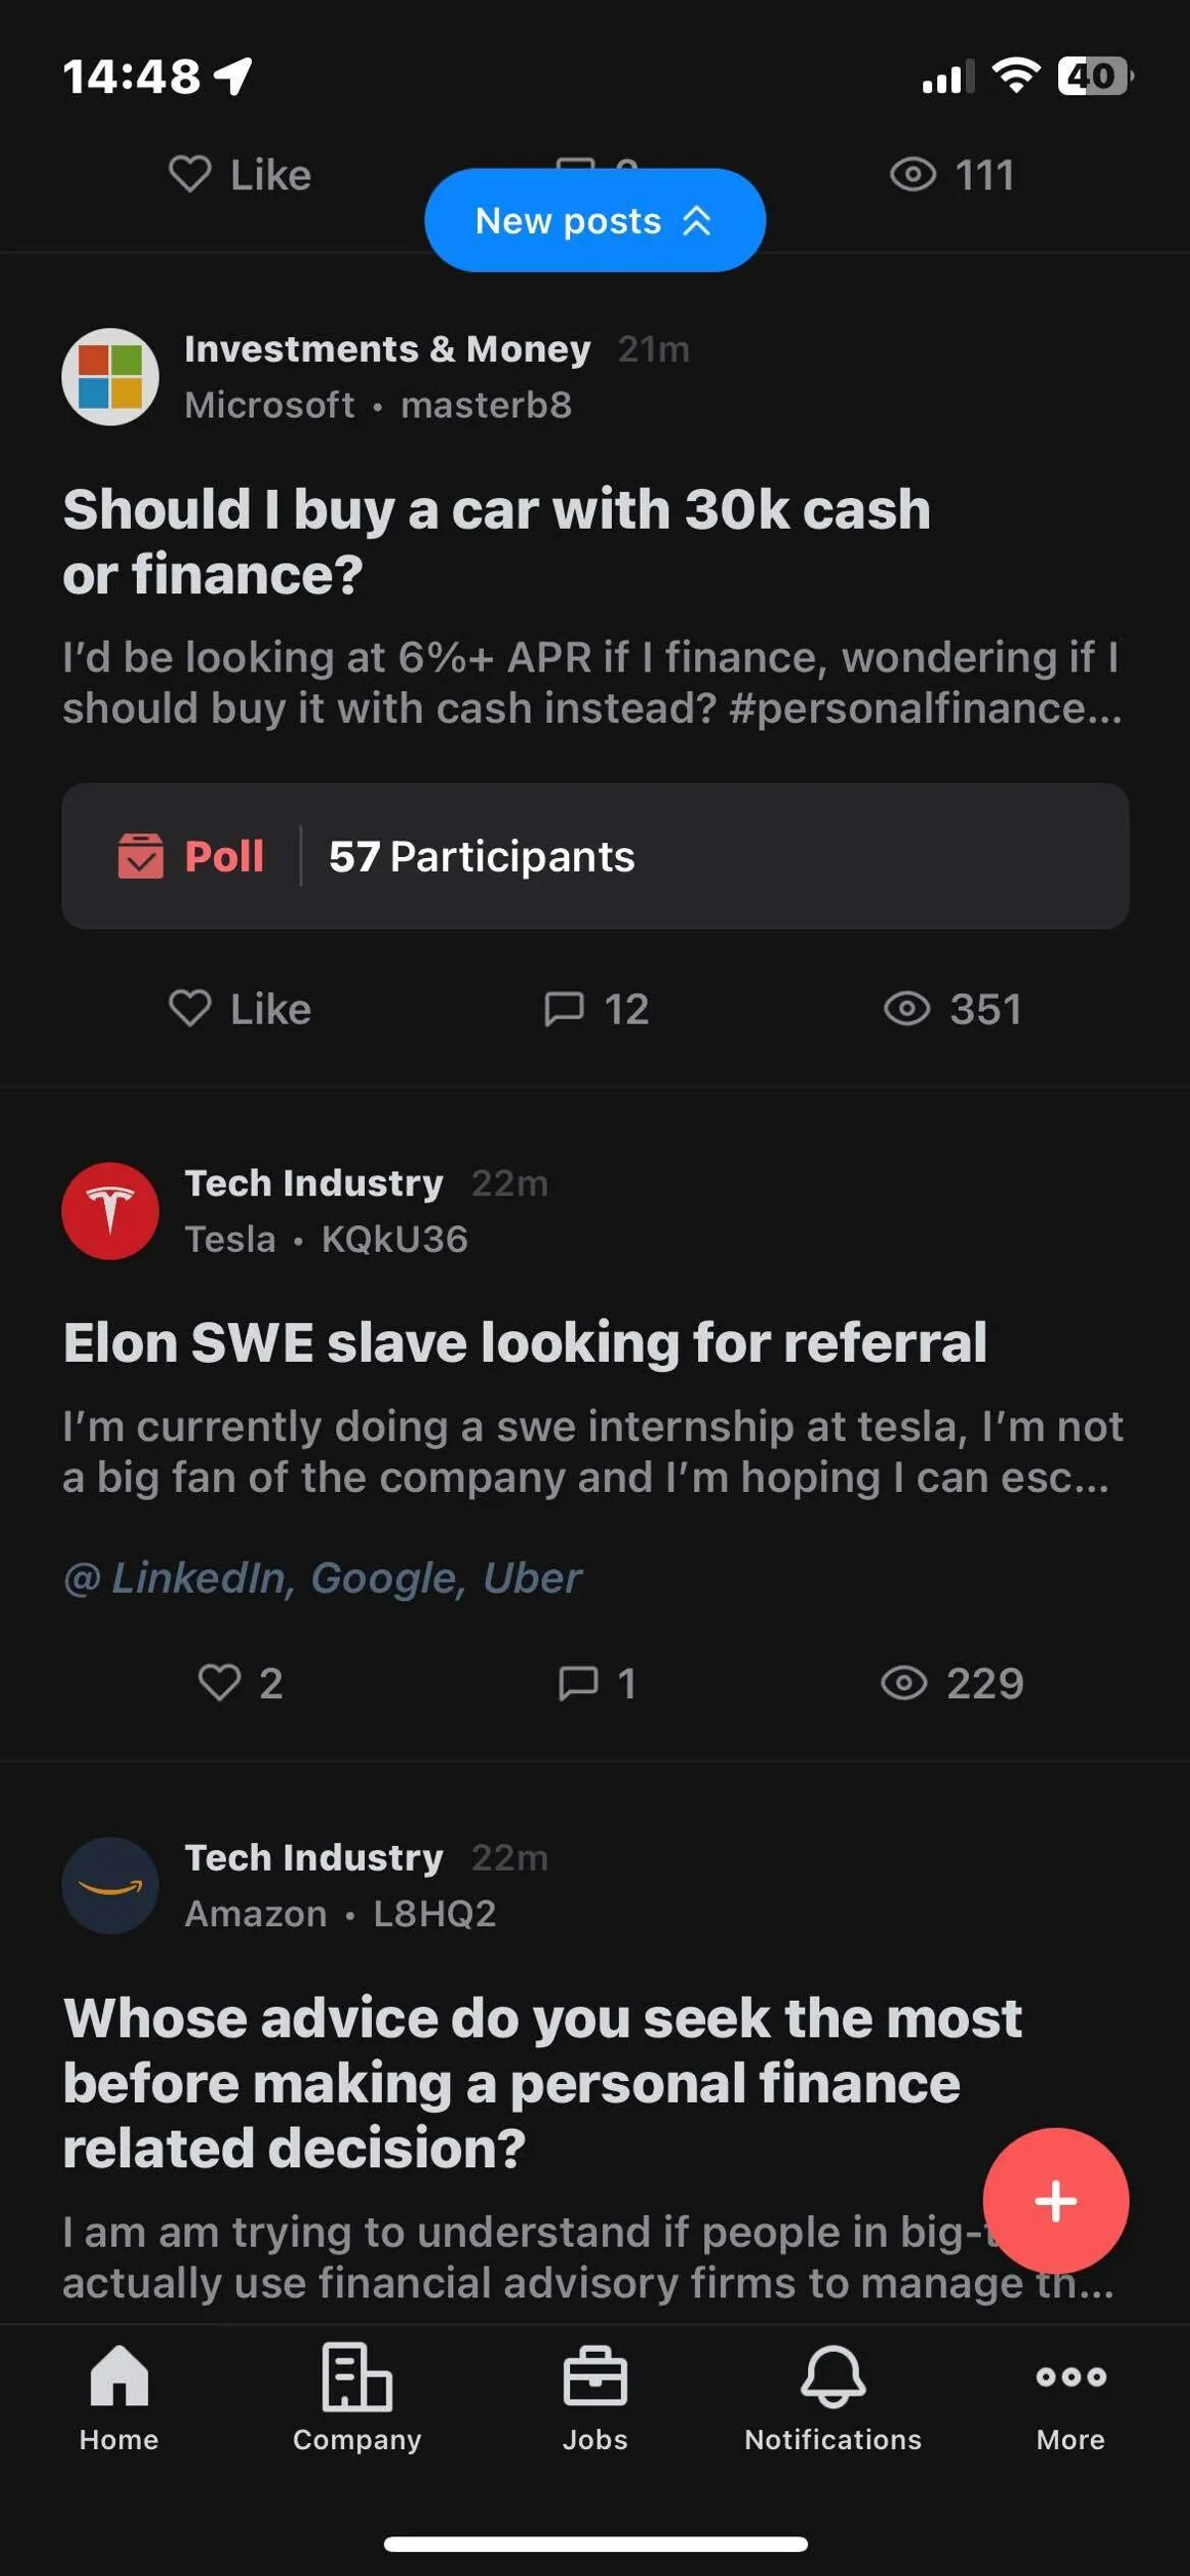
Task: Open the Notifications tab
Action: [833, 2398]
